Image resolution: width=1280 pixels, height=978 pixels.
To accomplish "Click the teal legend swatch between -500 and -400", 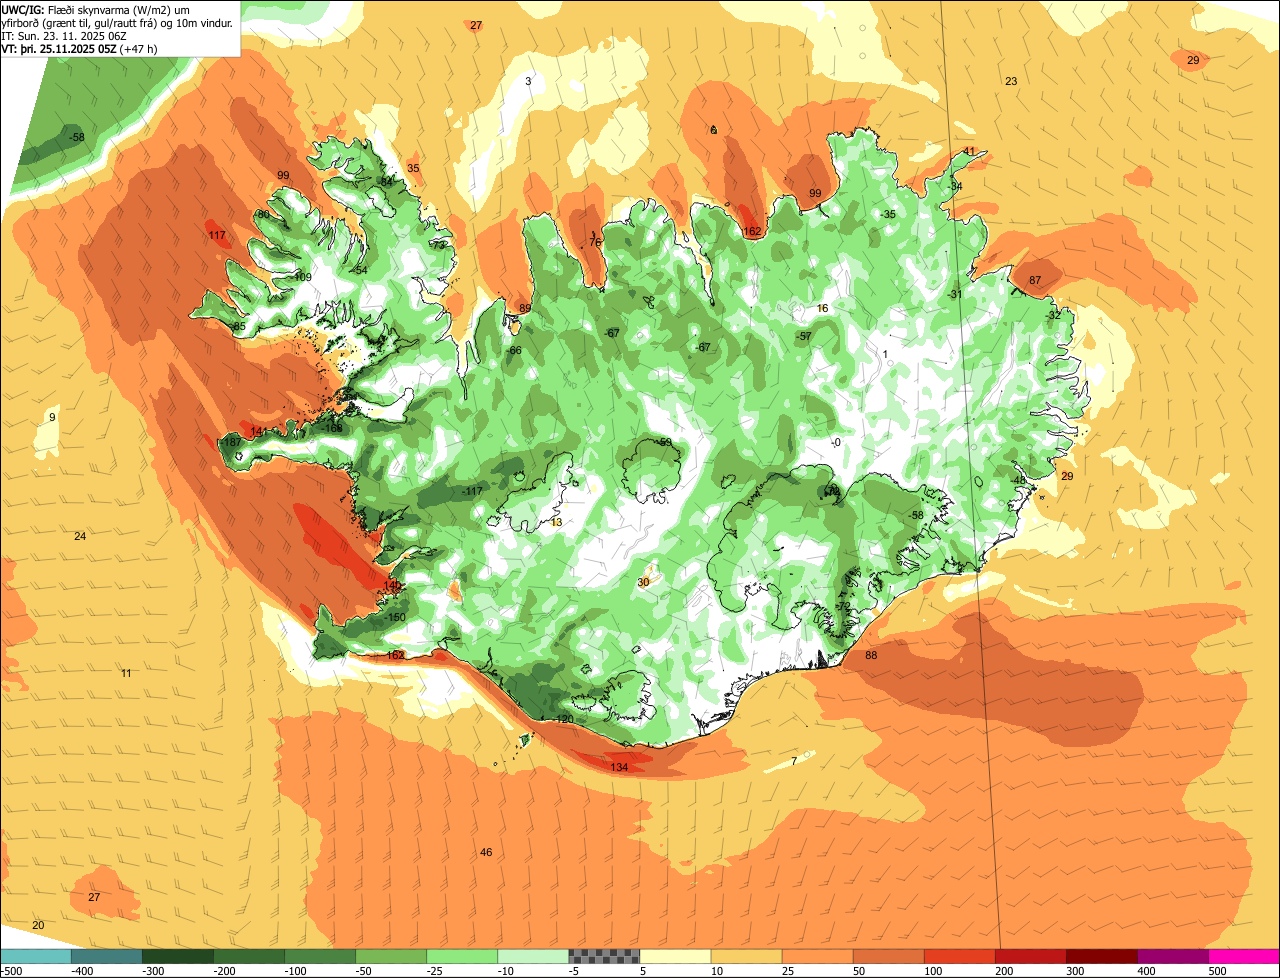I will click(x=36, y=957).
